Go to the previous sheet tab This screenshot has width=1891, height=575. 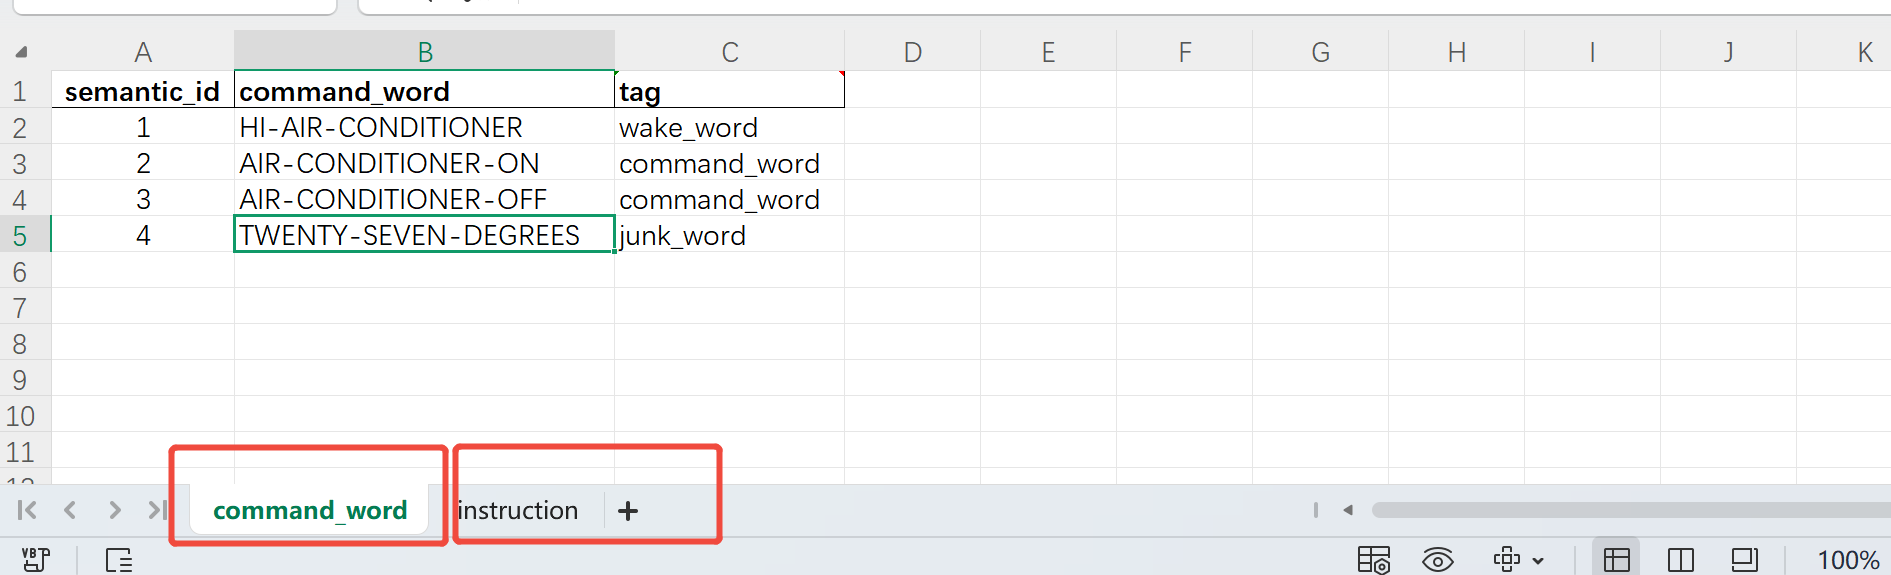(70, 510)
